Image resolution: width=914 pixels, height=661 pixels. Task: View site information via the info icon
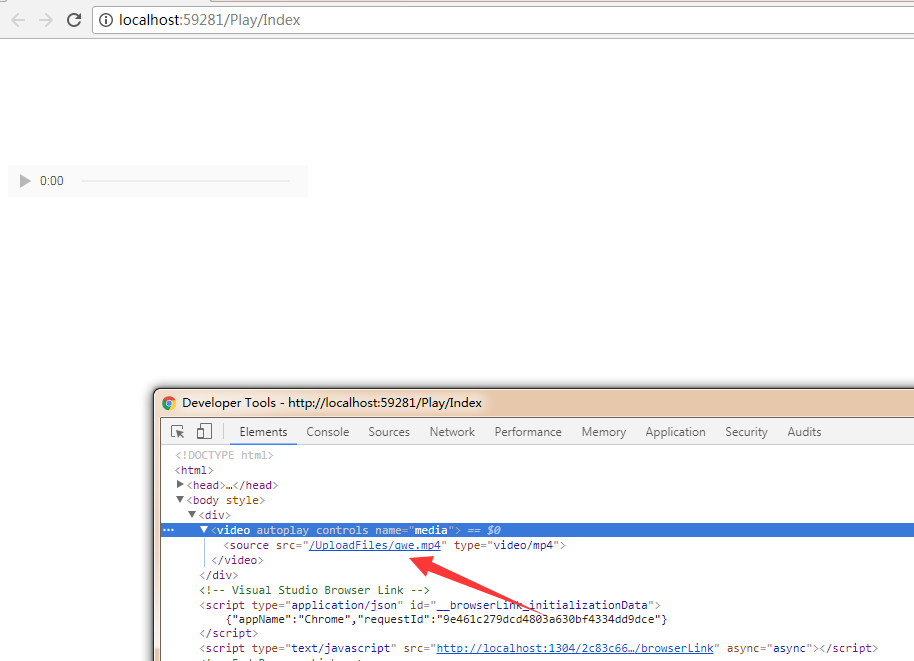[106, 20]
